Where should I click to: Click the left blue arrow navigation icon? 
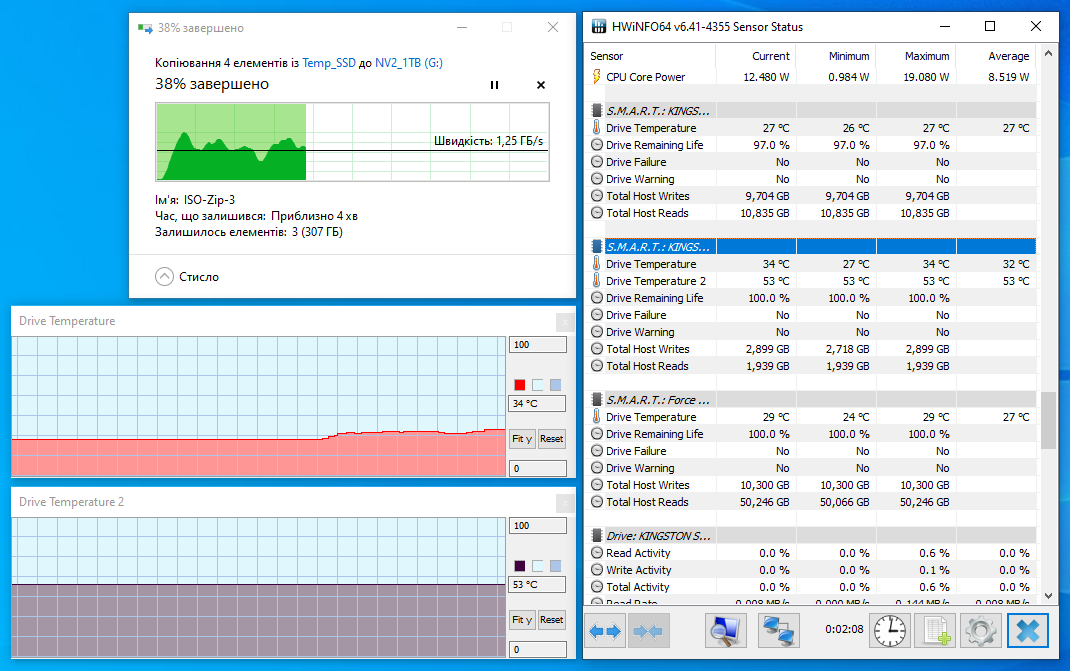pos(599,630)
